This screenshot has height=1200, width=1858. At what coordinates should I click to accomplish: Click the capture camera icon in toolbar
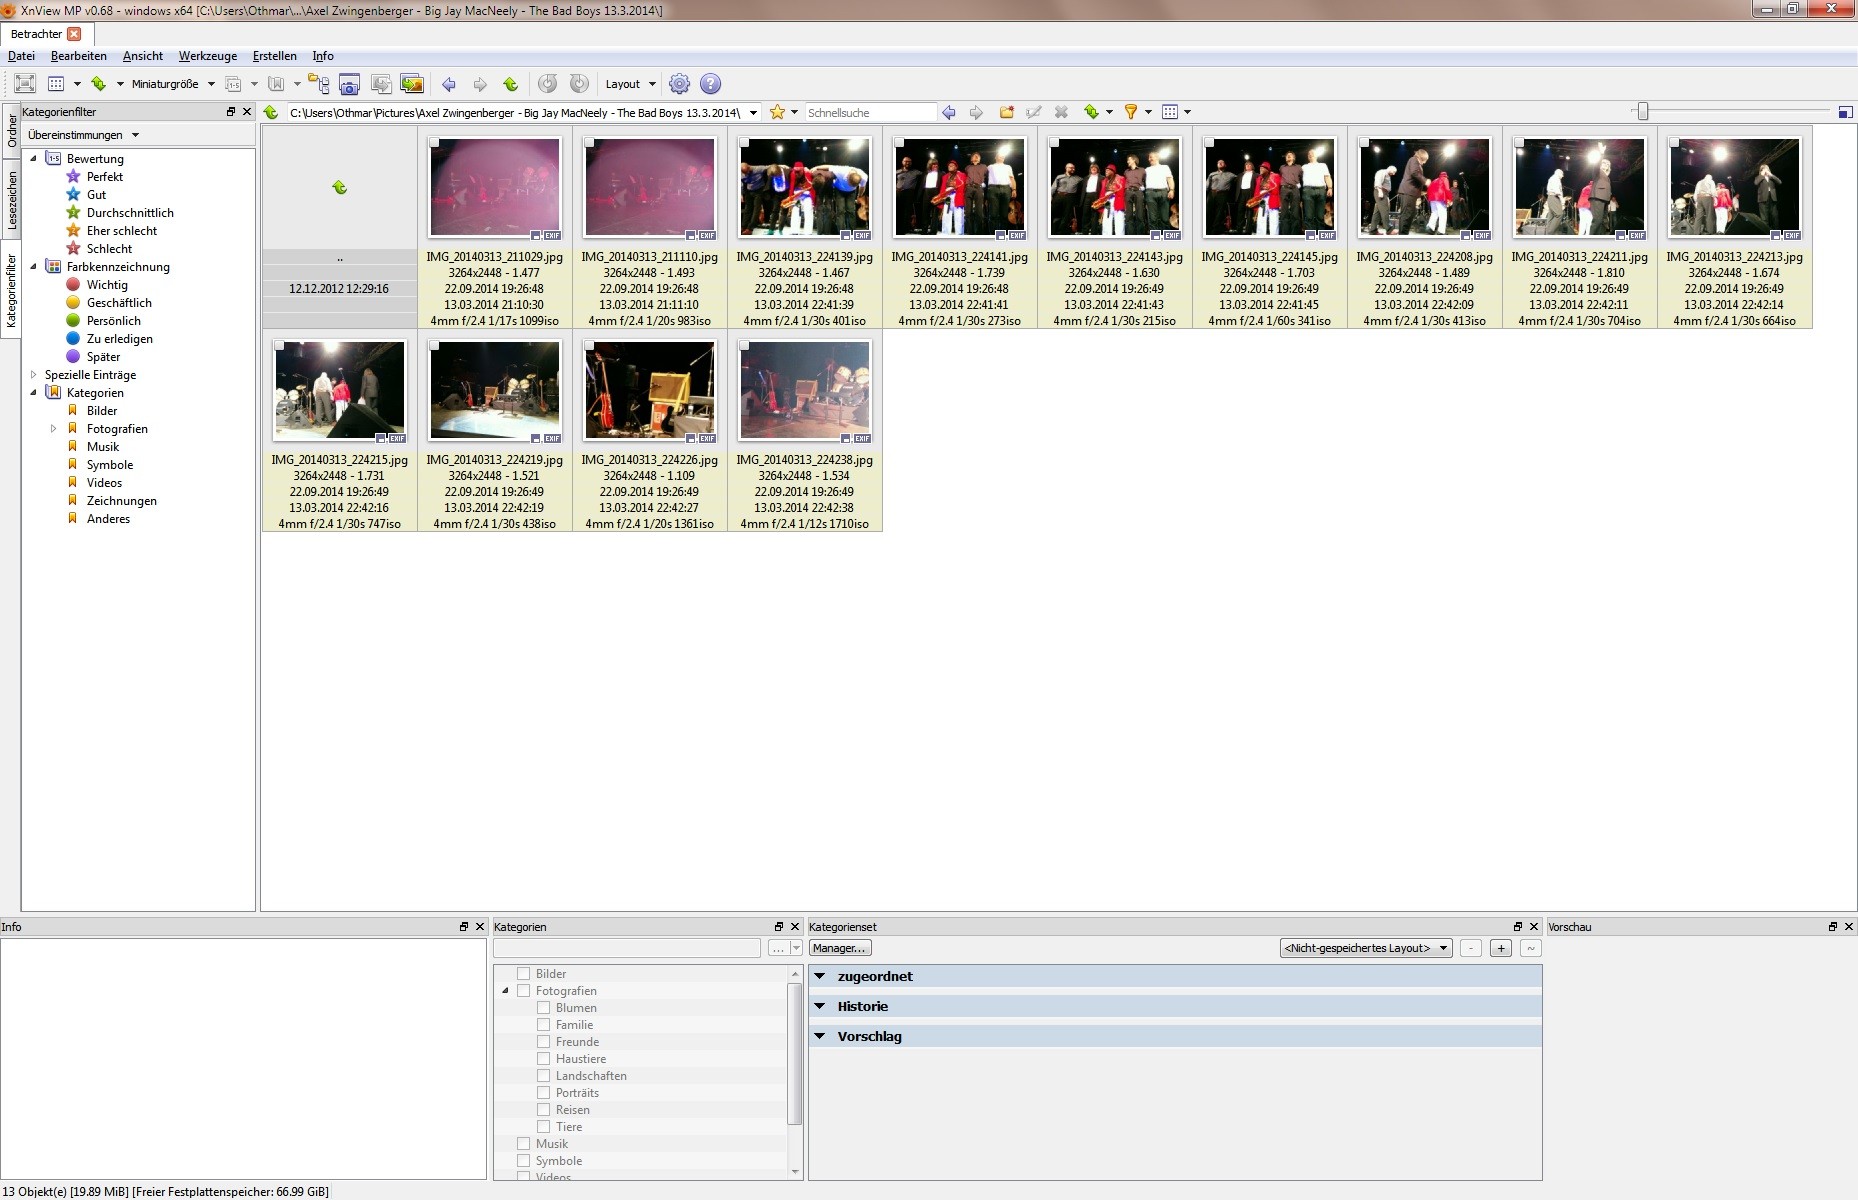click(x=349, y=84)
